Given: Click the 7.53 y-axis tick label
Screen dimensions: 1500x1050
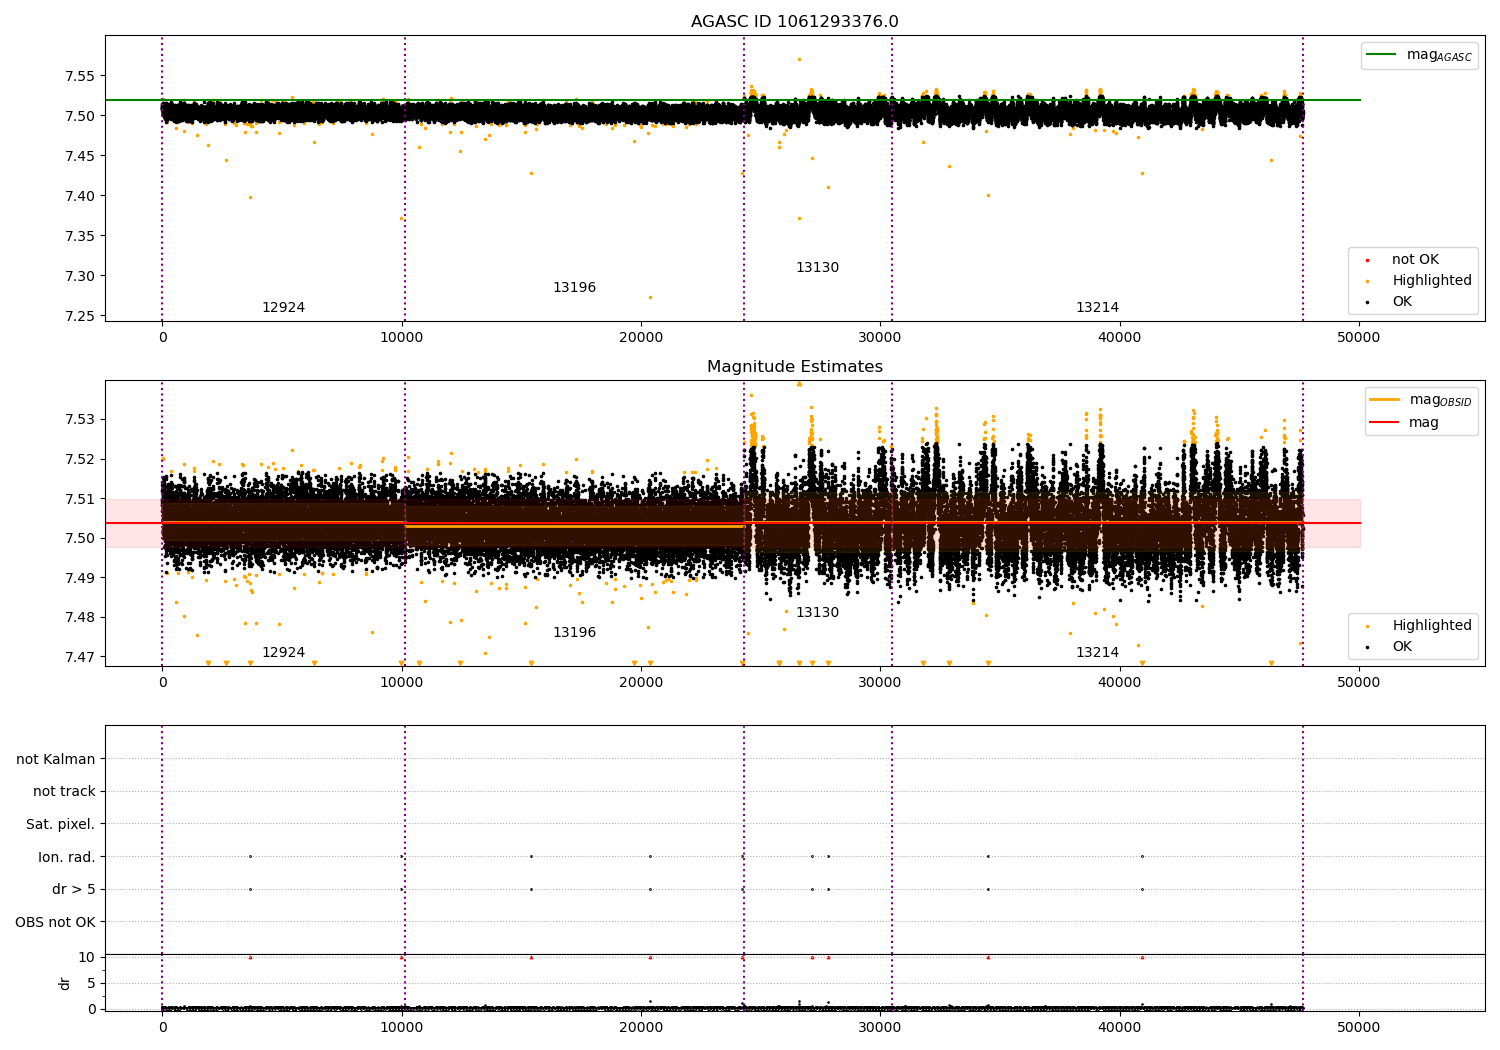Looking at the screenshot, I should pos(80,420).
